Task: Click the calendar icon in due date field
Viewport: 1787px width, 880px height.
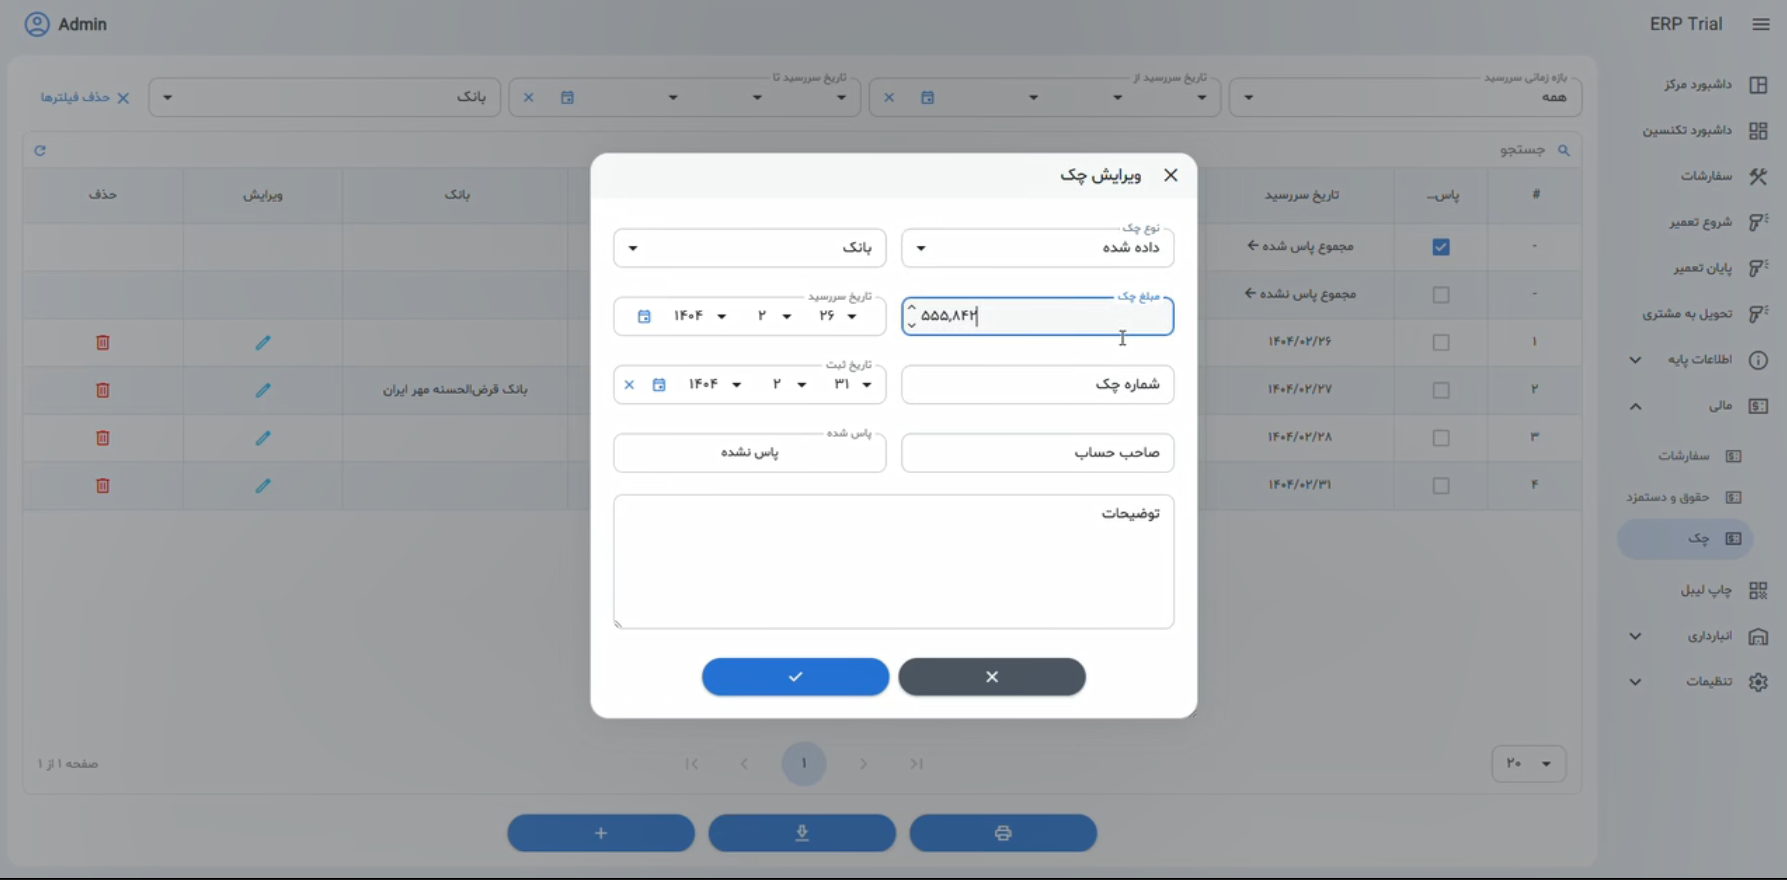Action: point(644,317)
